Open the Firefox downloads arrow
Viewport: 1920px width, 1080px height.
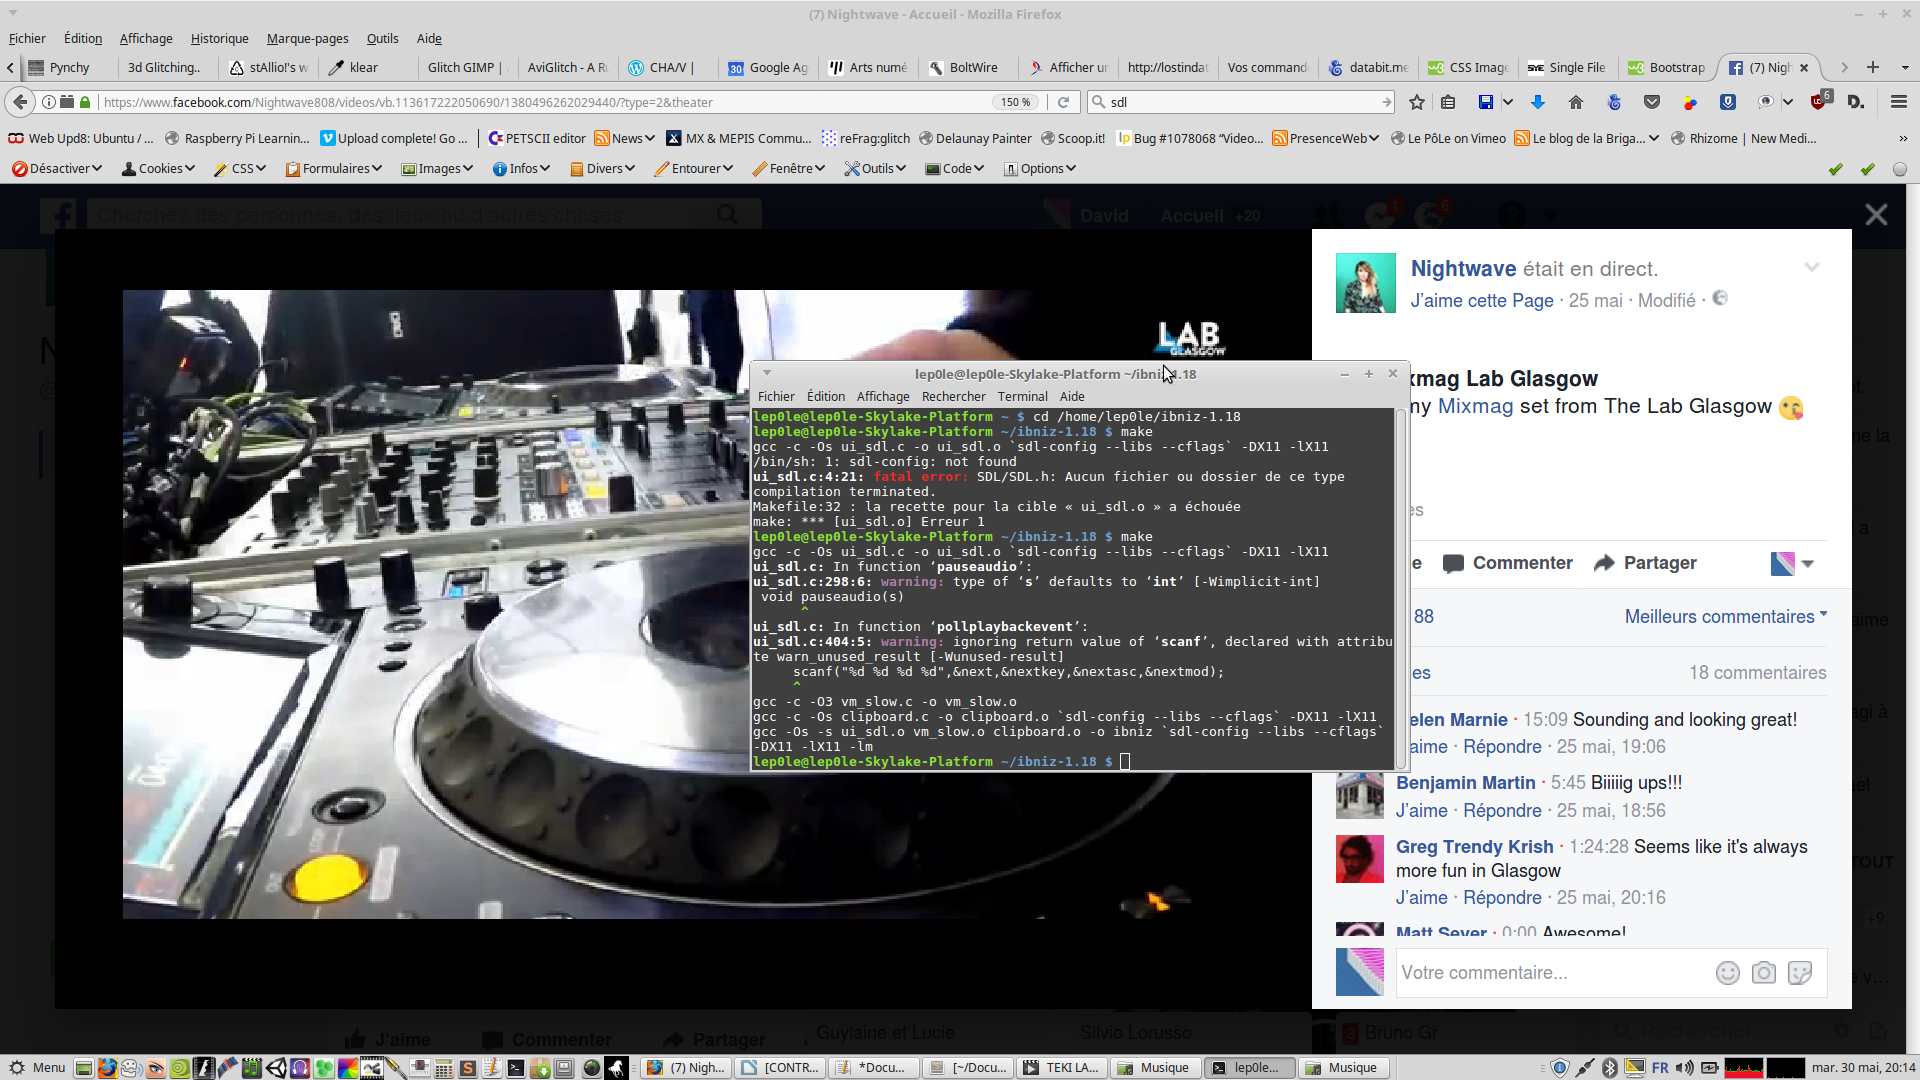(x=1538, y=102)
